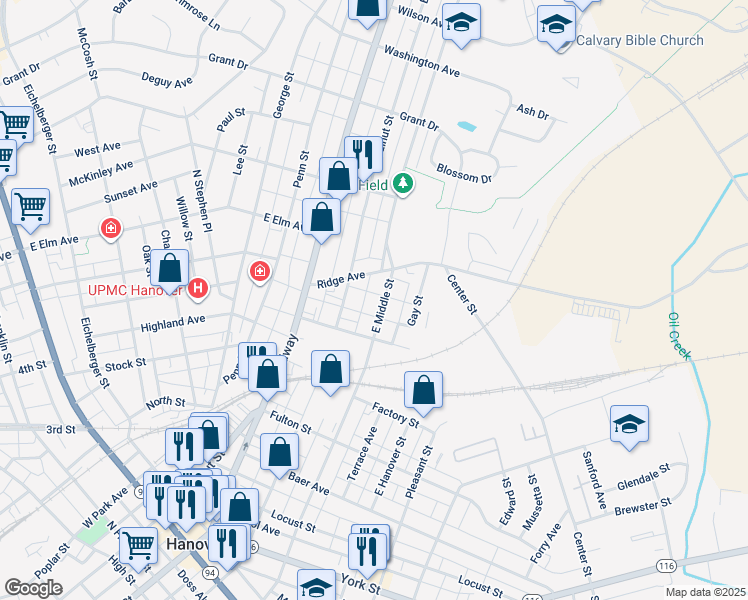Image resolution: width=748 pixels, height=600 pixels.
Task: Click the shopping cart marker near Sunset Ave
Action: click(30, 206)
